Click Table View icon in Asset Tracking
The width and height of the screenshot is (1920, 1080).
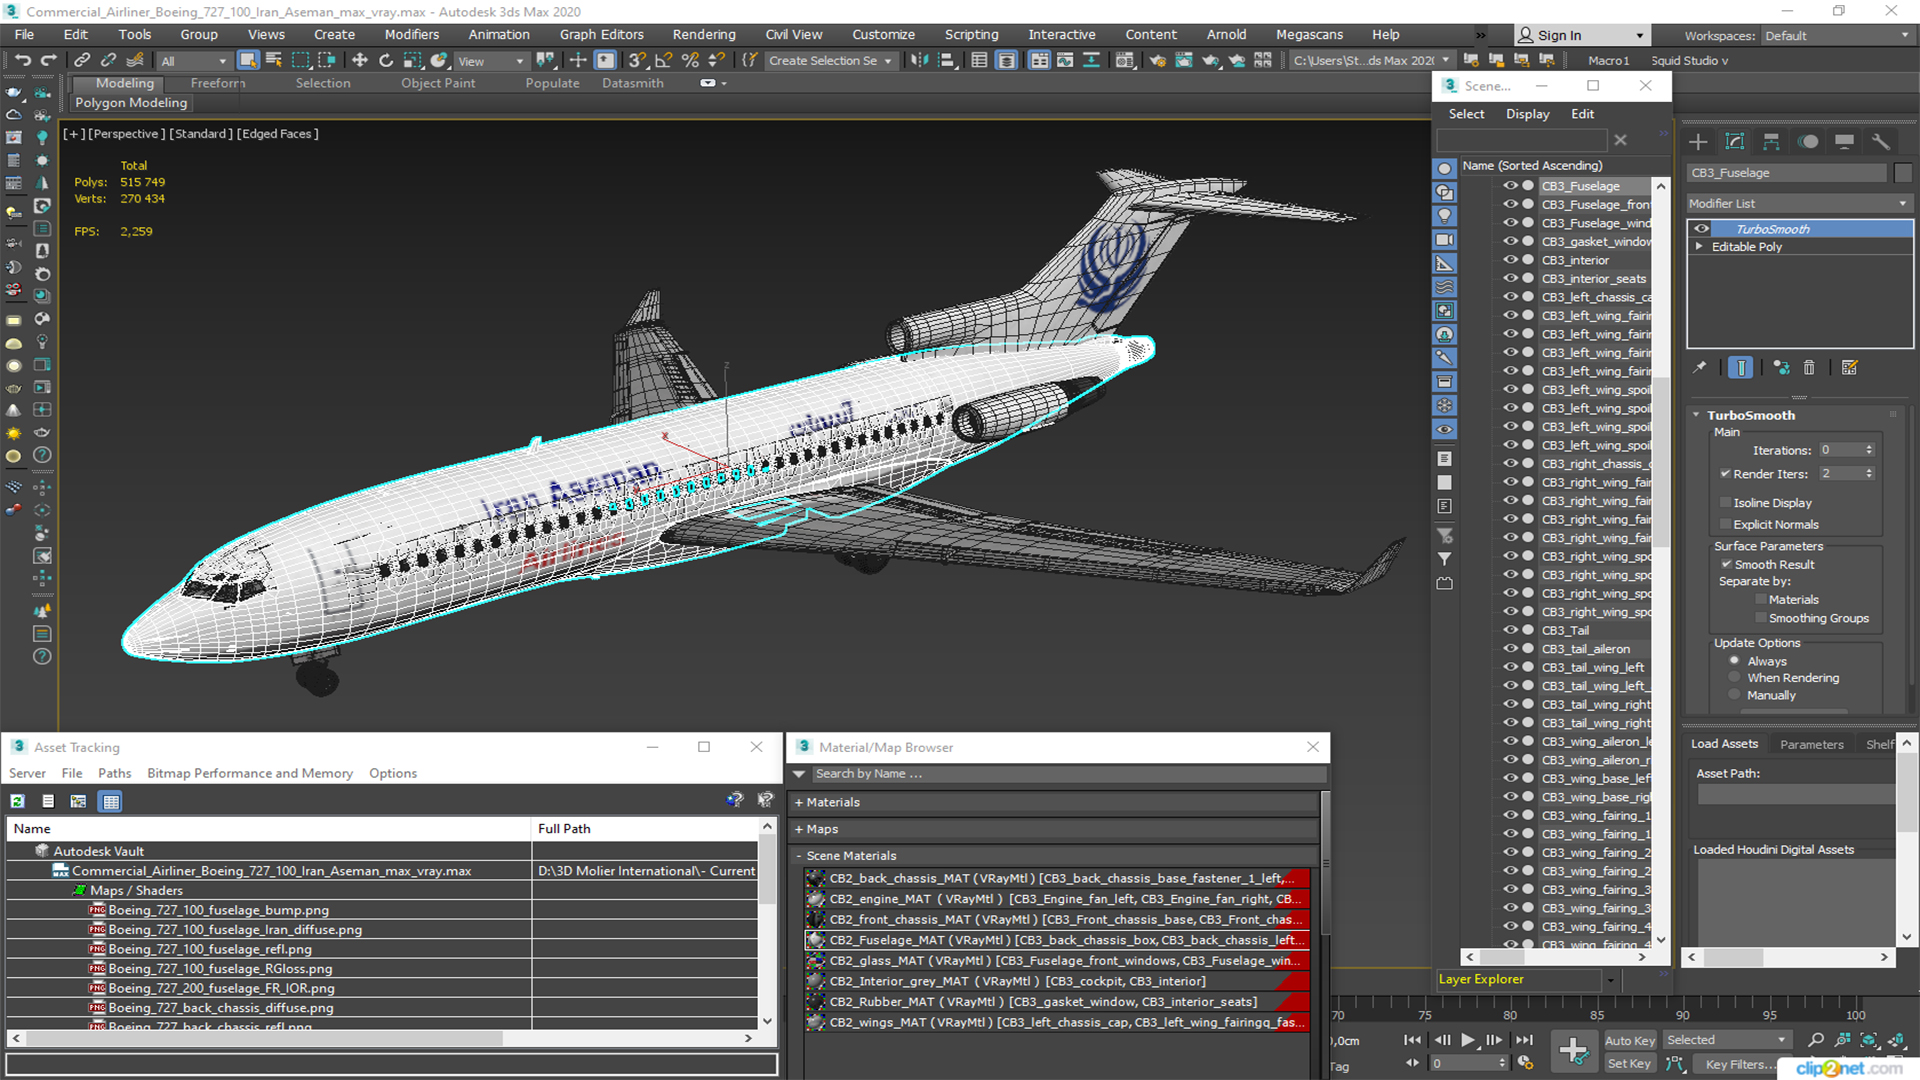pos(111,801)
